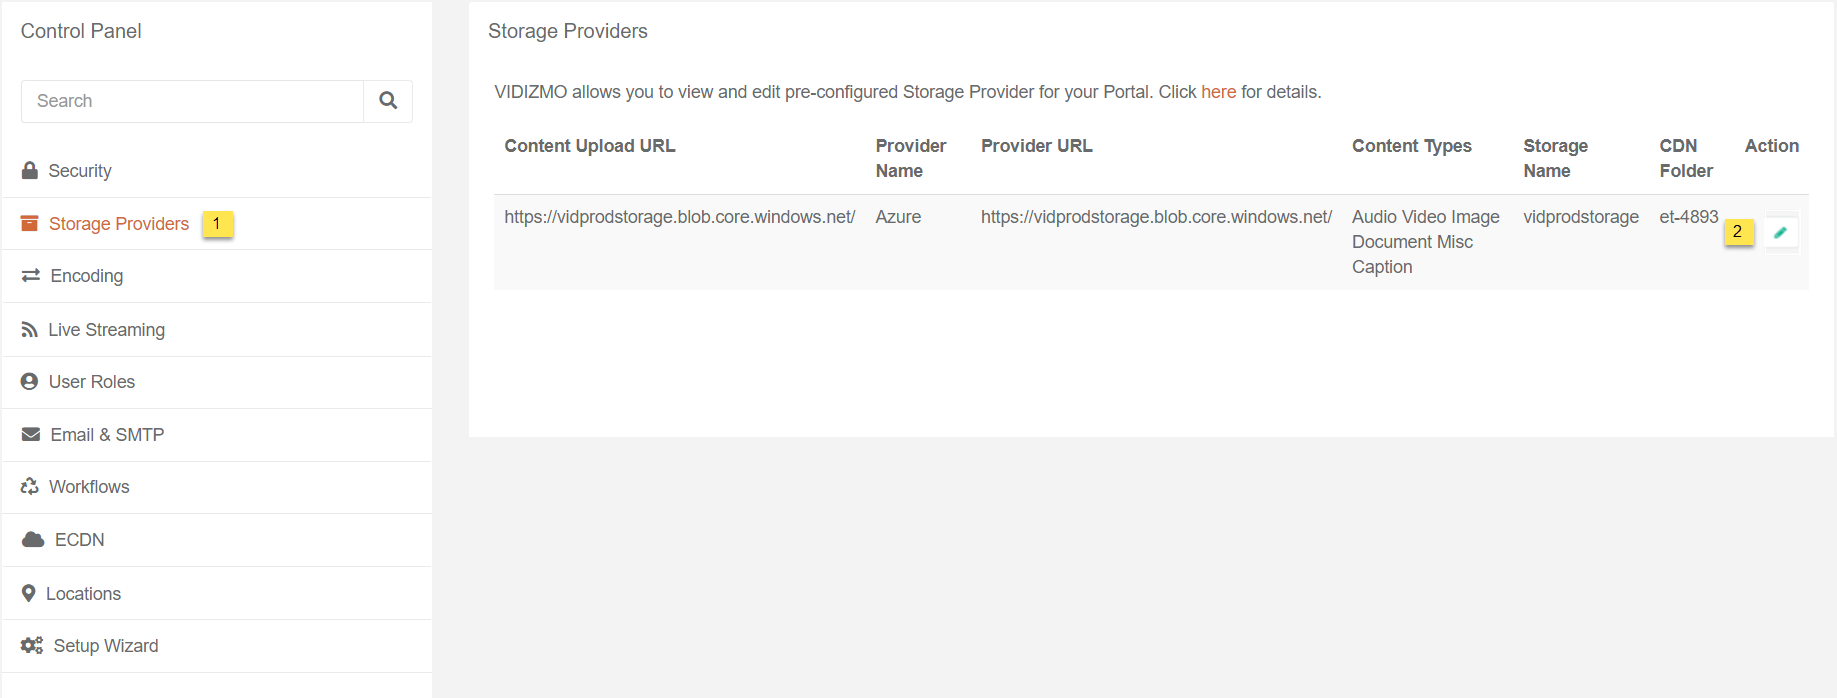Click the 'here' details link
The height and width of the screenshot is (698, 1837).
point(1218,92)
